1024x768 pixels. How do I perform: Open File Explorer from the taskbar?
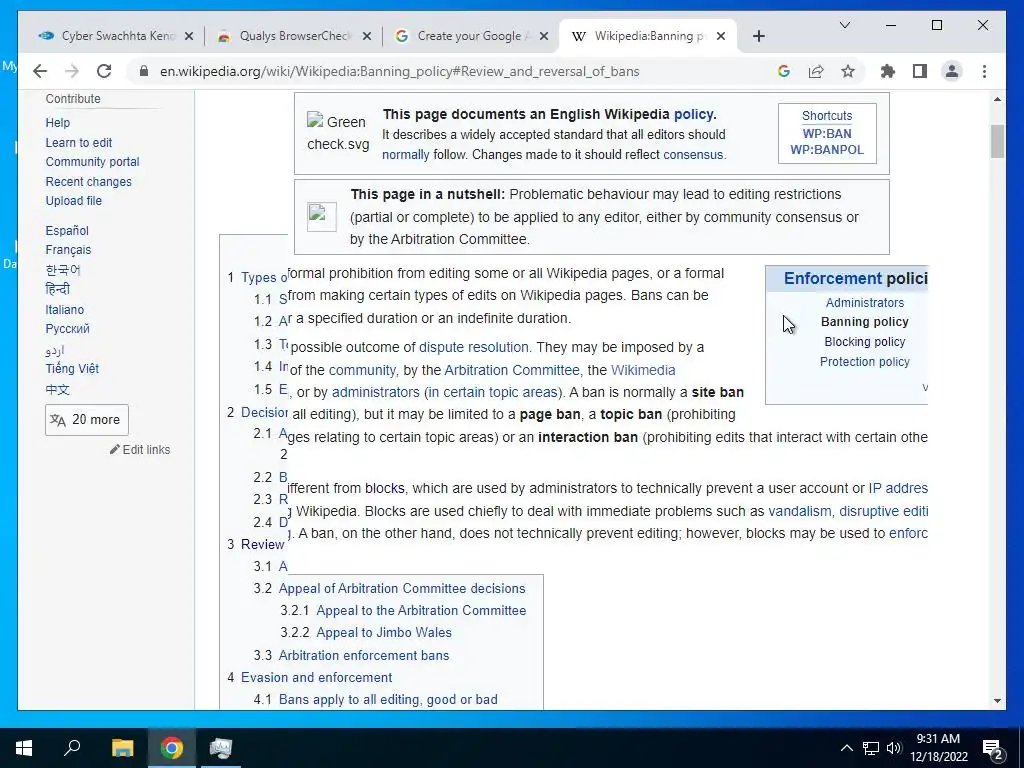coord(122,748)
